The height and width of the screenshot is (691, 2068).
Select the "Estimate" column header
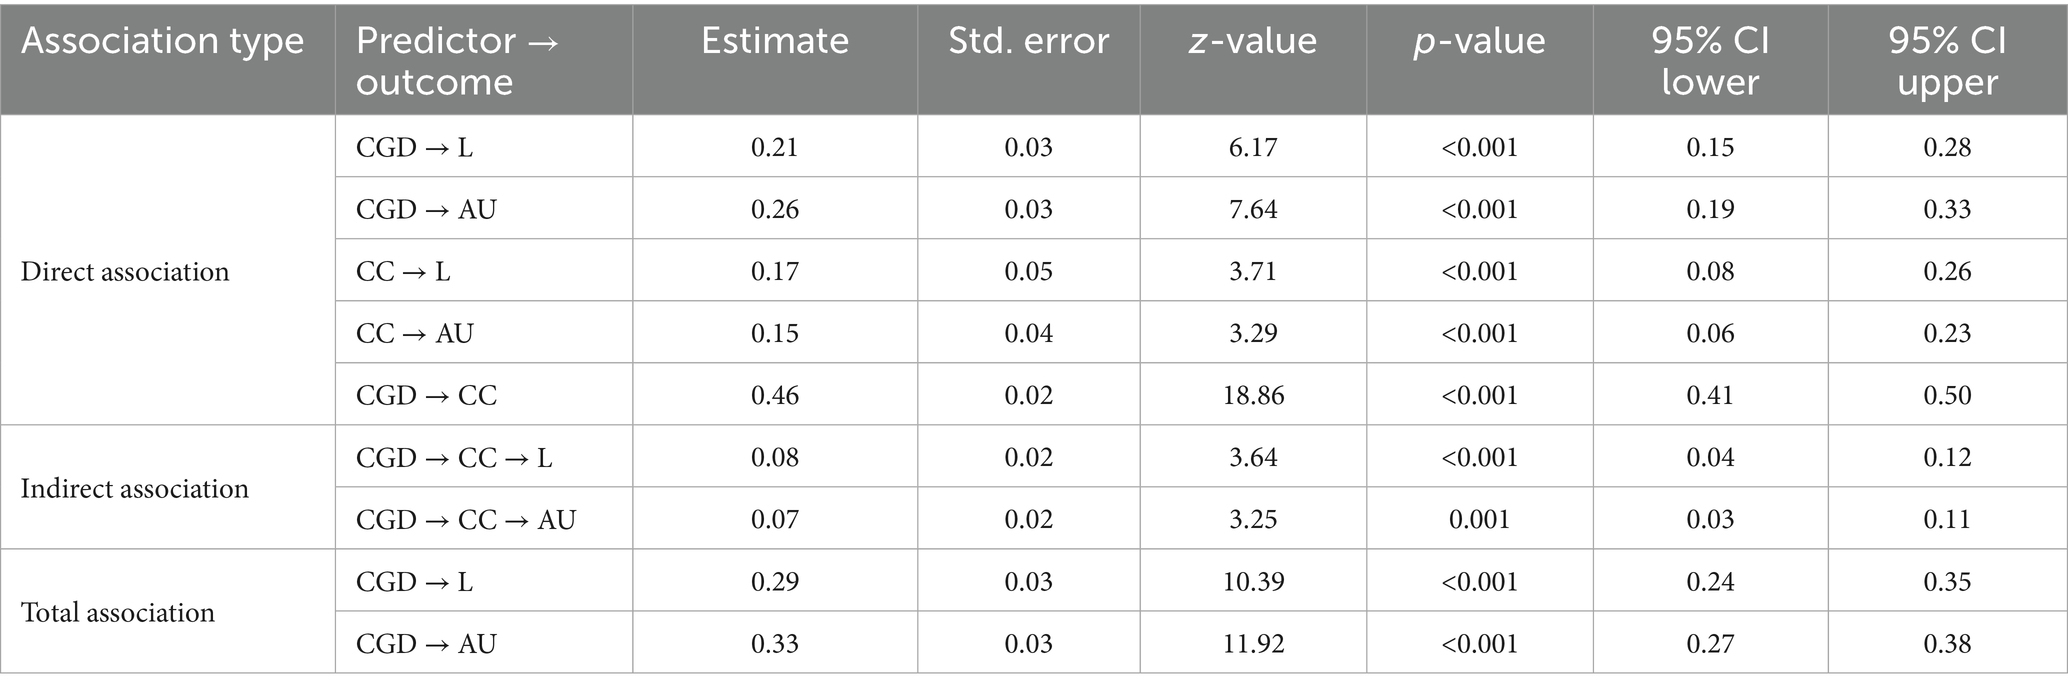(x=774, y=41)
